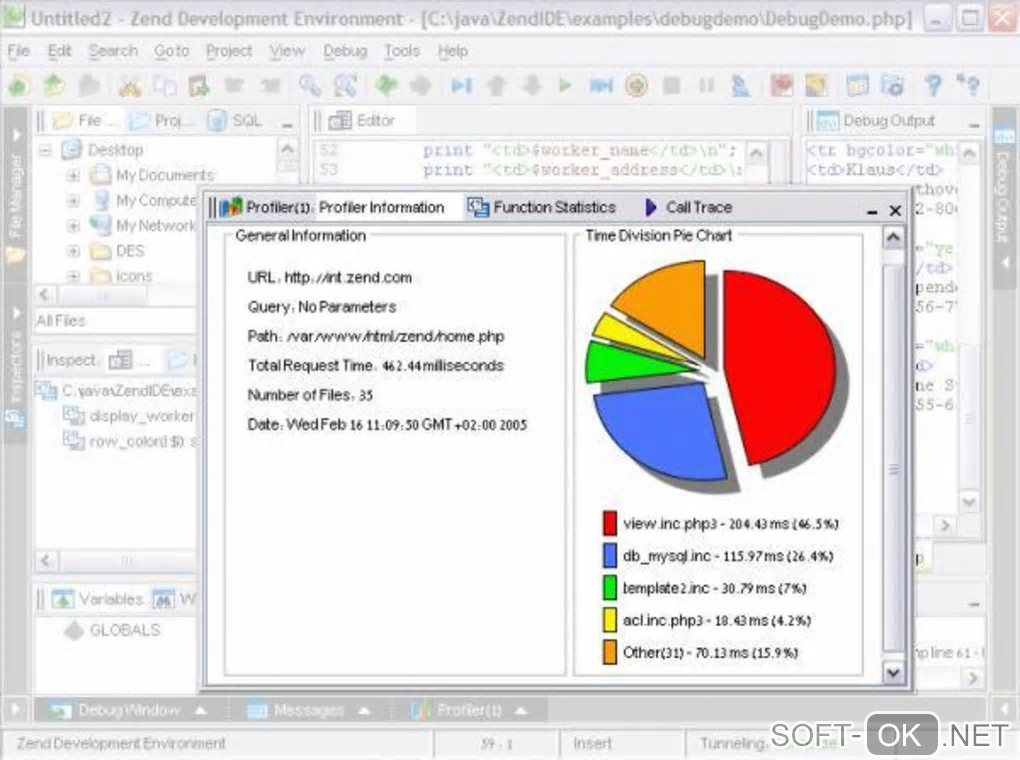The height and width of the screenshot is (760, 1020).
Task: Click the Step over debug icon
Action: pyautogui.click(x=601, y=85)
